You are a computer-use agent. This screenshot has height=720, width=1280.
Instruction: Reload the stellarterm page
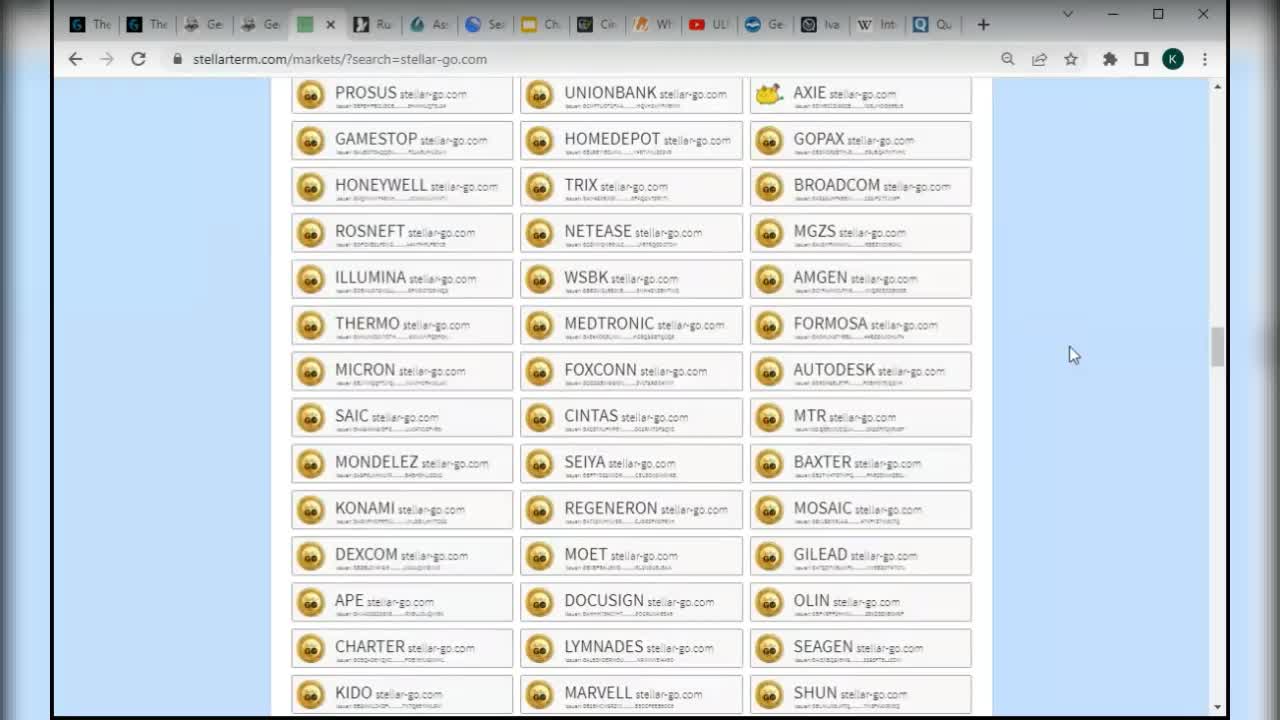pos(138,59)
